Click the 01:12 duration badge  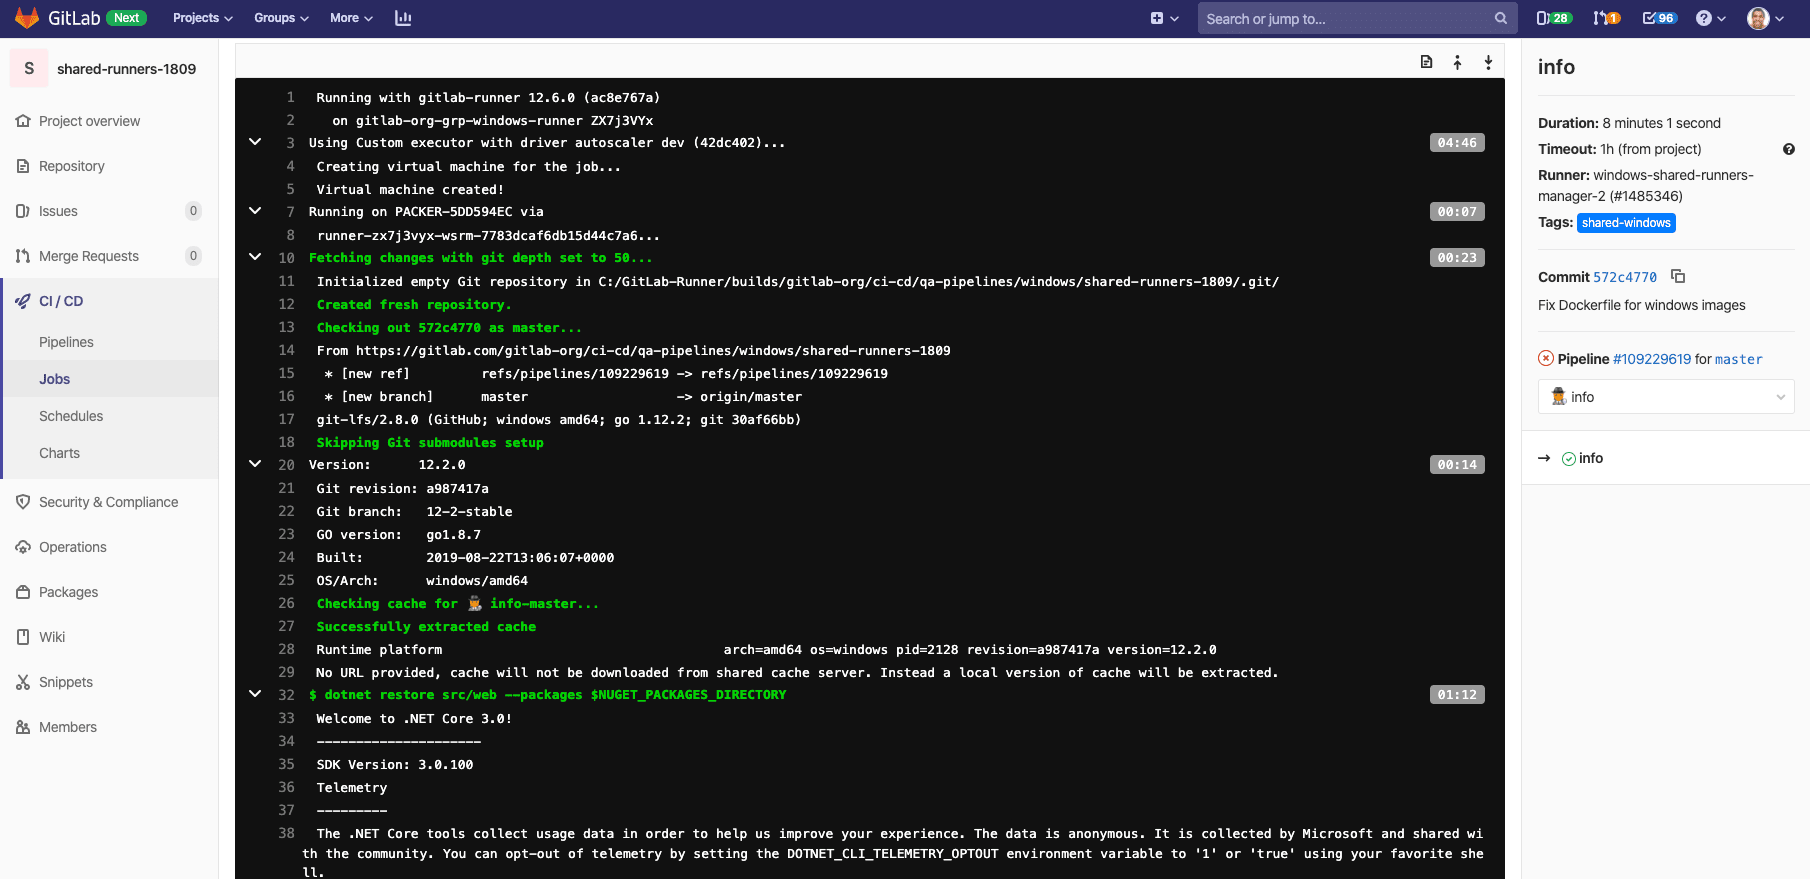point(1457,694)
